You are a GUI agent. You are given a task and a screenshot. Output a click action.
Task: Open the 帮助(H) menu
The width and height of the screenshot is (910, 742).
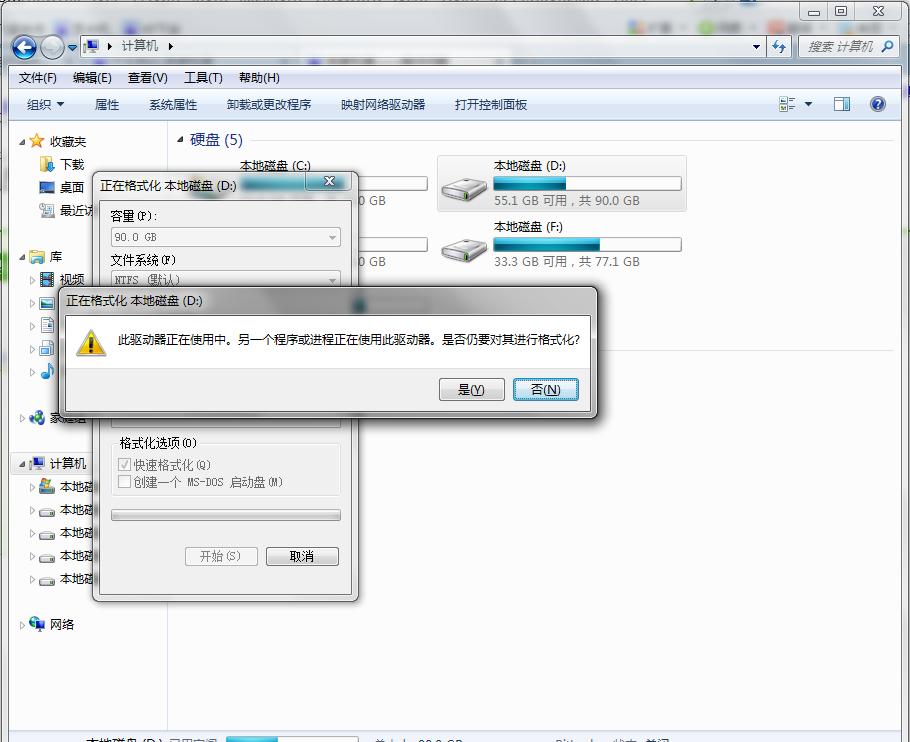259,78
